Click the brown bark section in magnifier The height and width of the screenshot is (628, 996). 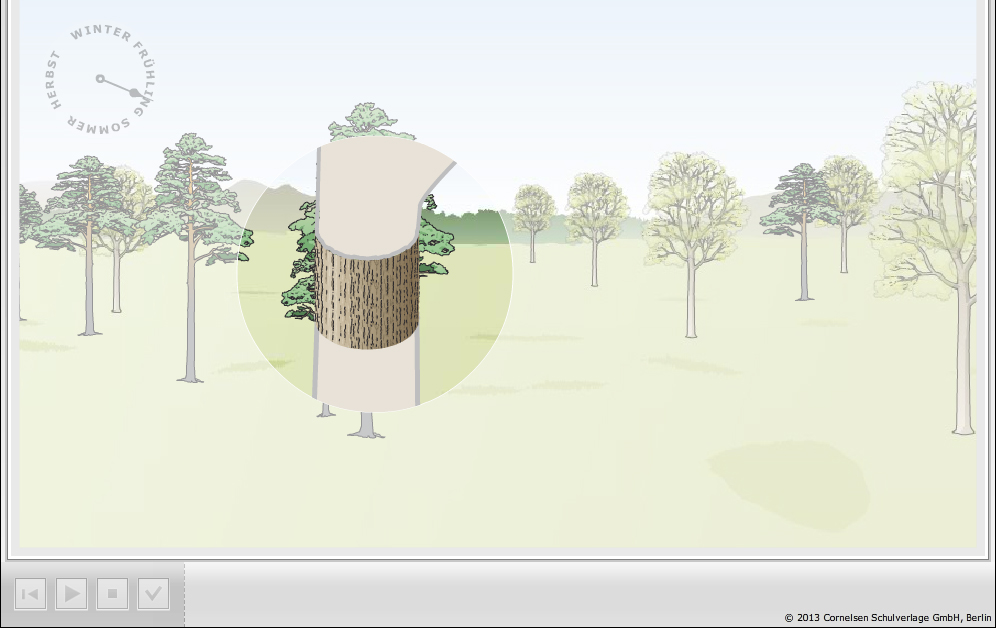(367, 296)
